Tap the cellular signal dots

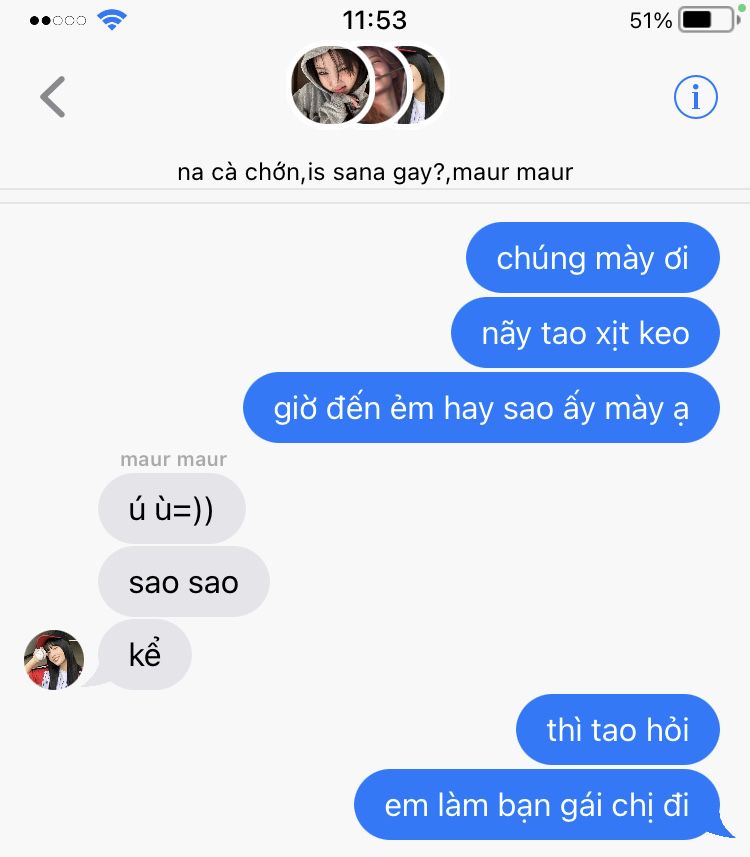pos(58,21)
